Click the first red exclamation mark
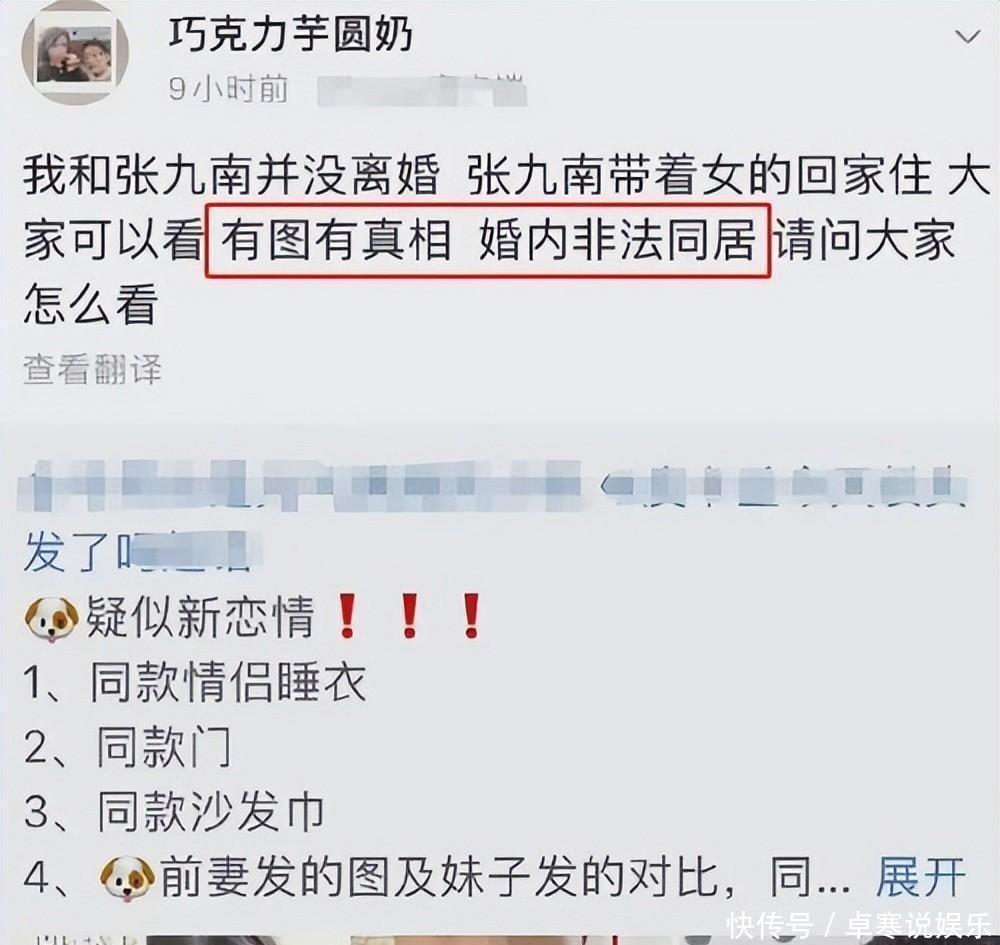1000x945 pixels. 347,615
